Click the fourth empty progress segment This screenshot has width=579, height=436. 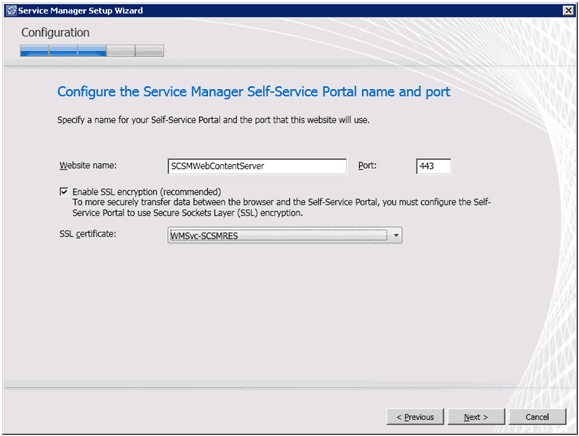click(x=121, y=51)
